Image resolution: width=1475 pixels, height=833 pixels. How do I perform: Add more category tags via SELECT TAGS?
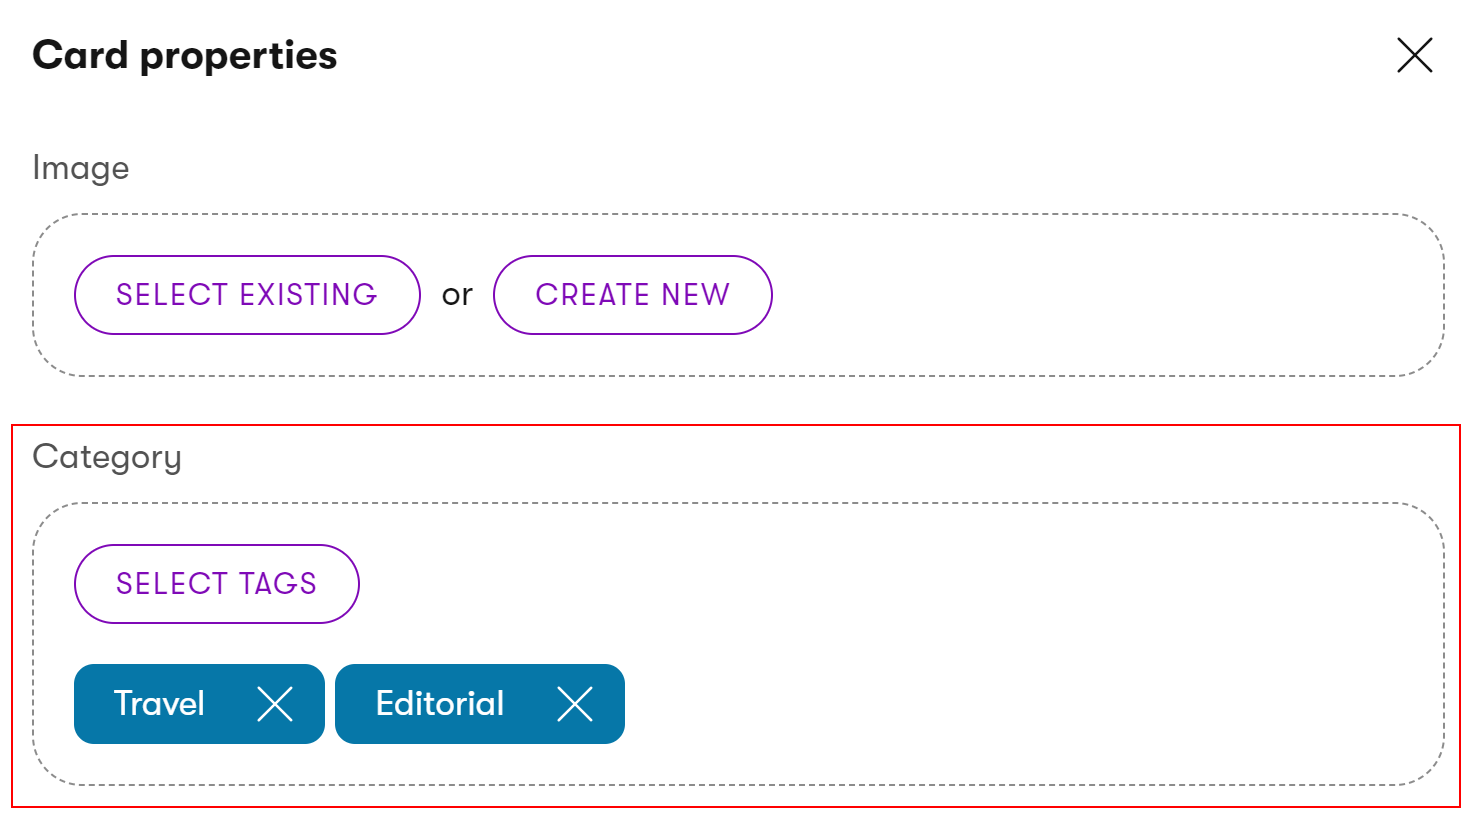coord(216,584)
